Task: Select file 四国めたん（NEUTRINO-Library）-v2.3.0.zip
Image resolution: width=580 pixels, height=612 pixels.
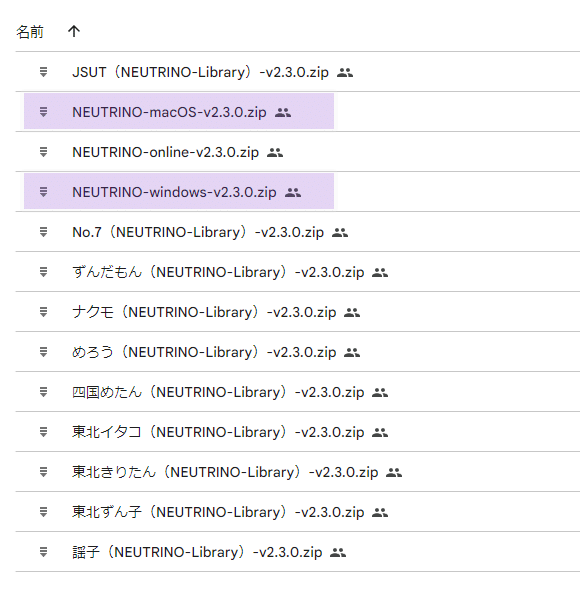Action: point(218,392)
